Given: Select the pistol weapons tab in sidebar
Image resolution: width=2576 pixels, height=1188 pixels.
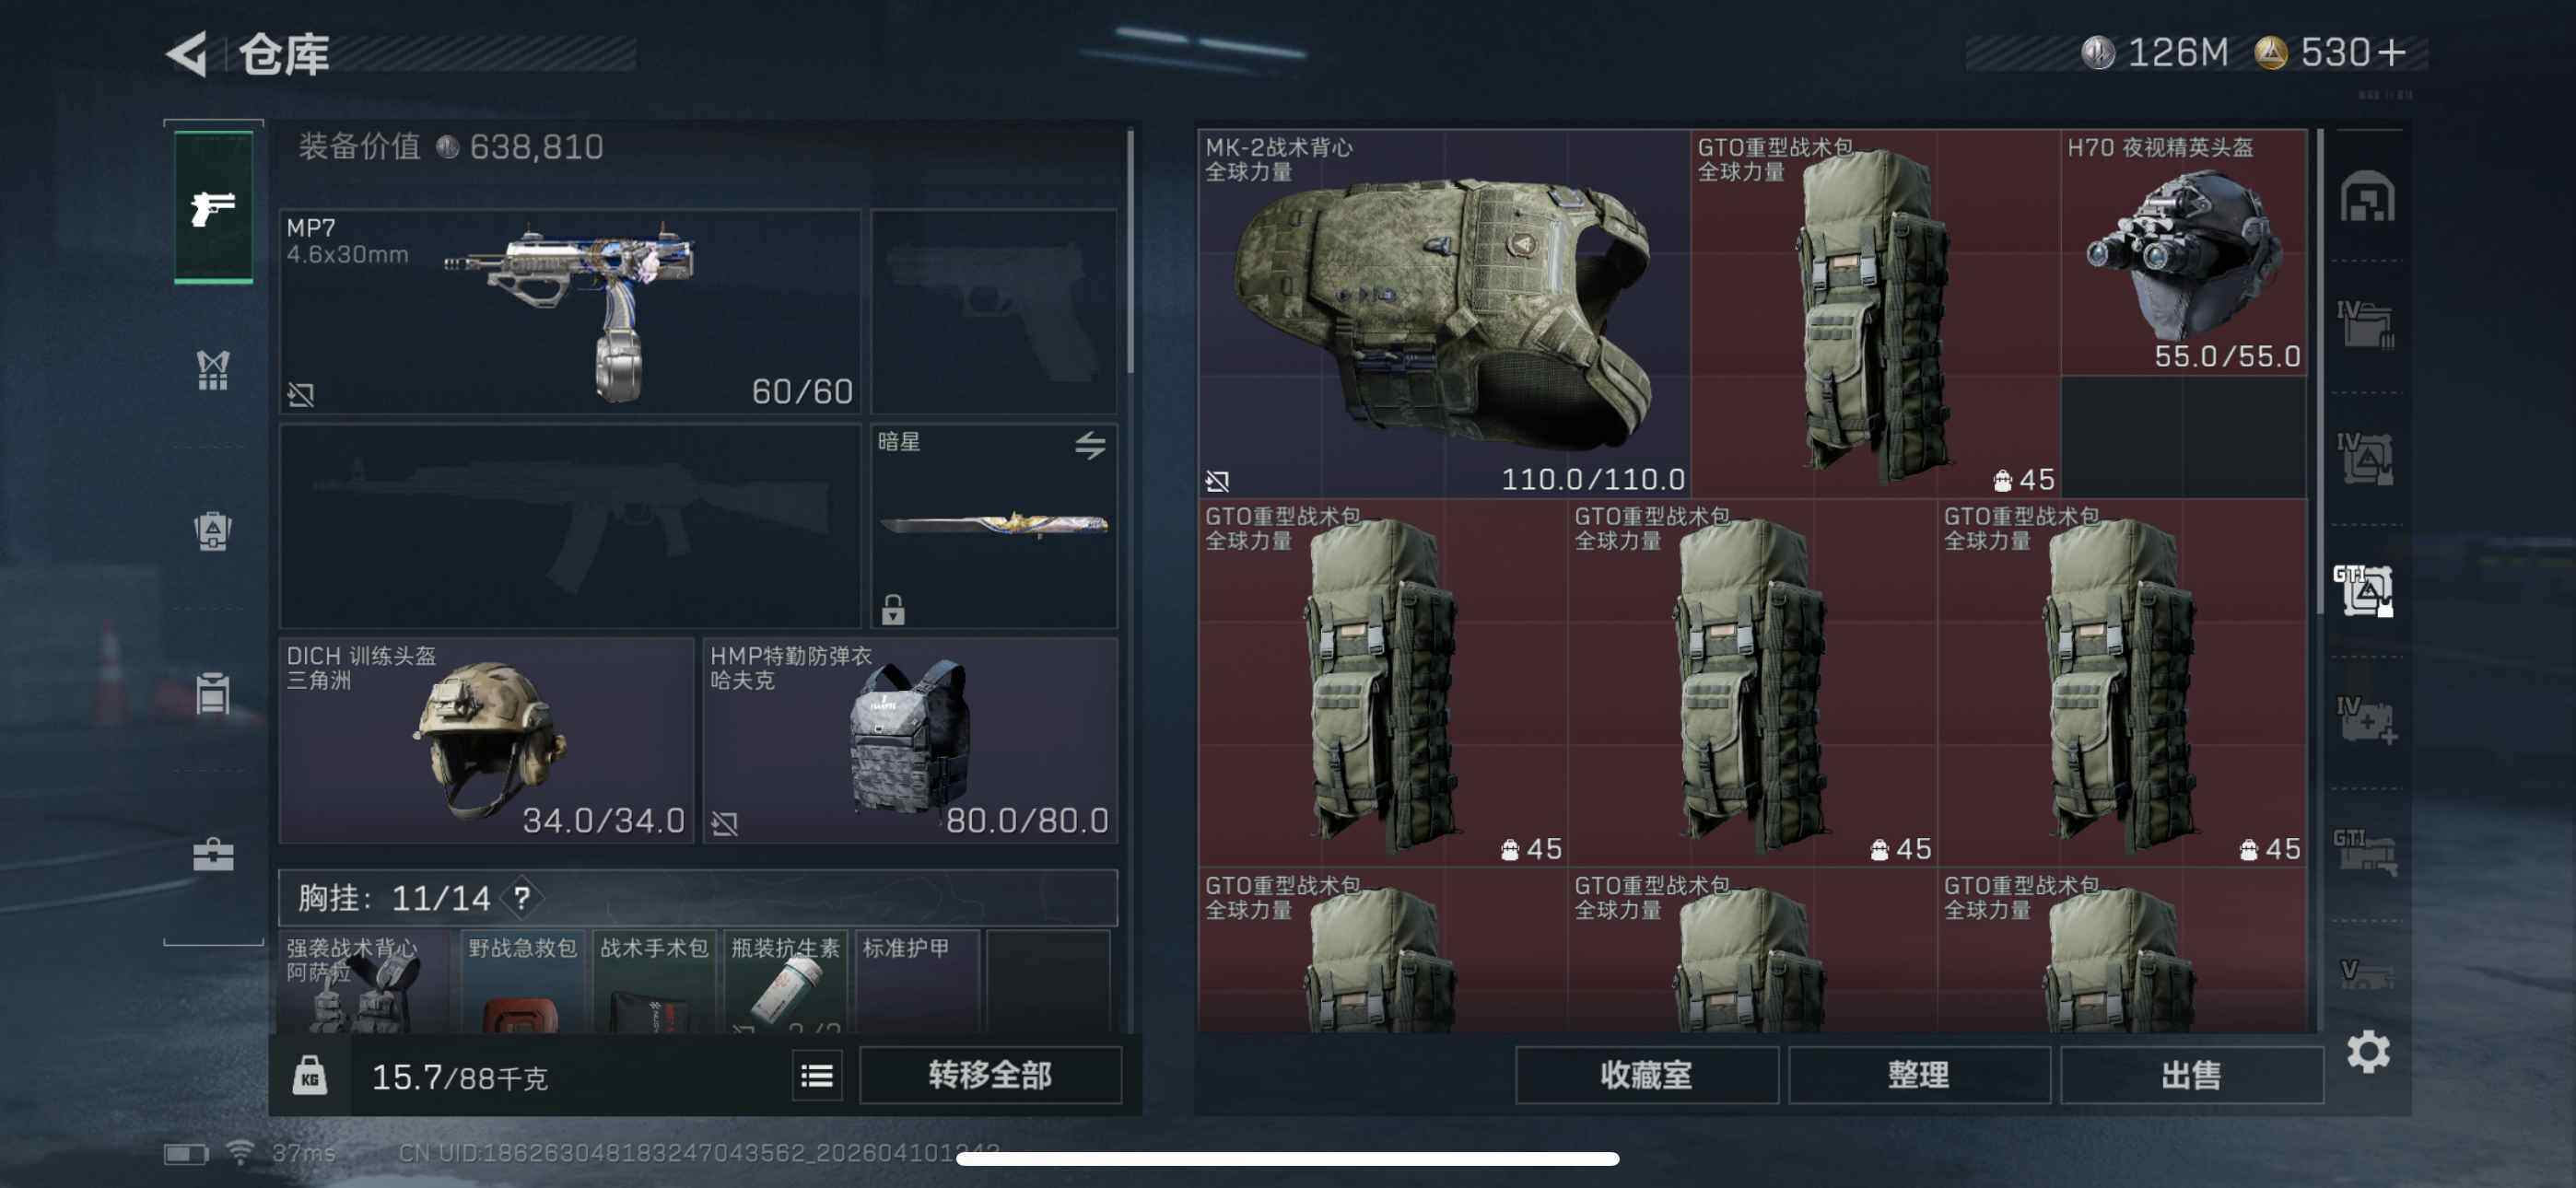Looking at the screenshot, I should pos(213,208).
